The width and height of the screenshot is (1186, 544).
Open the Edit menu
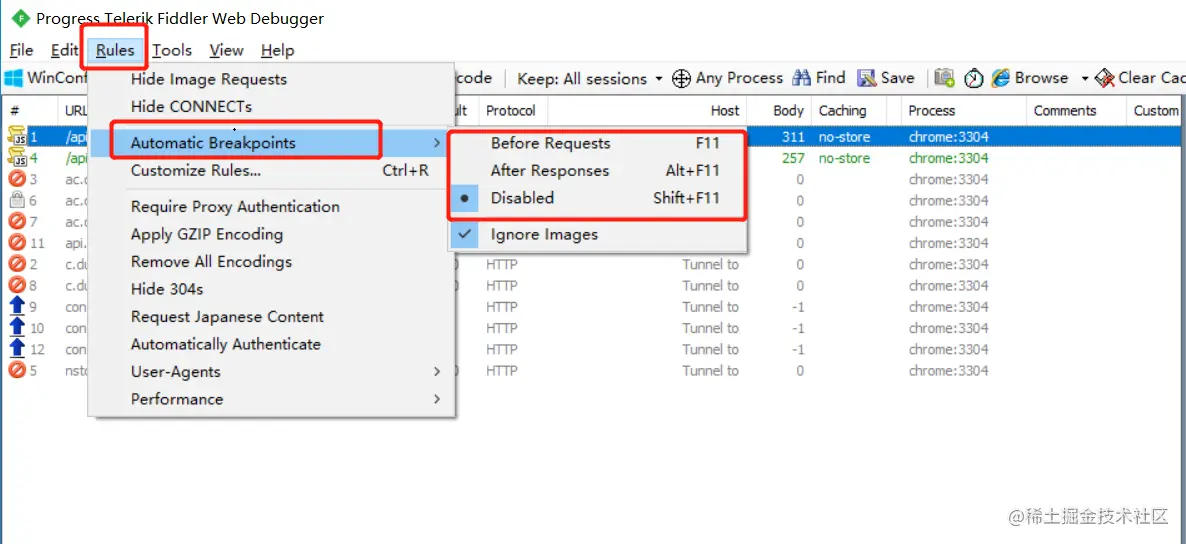pos(64,51)
